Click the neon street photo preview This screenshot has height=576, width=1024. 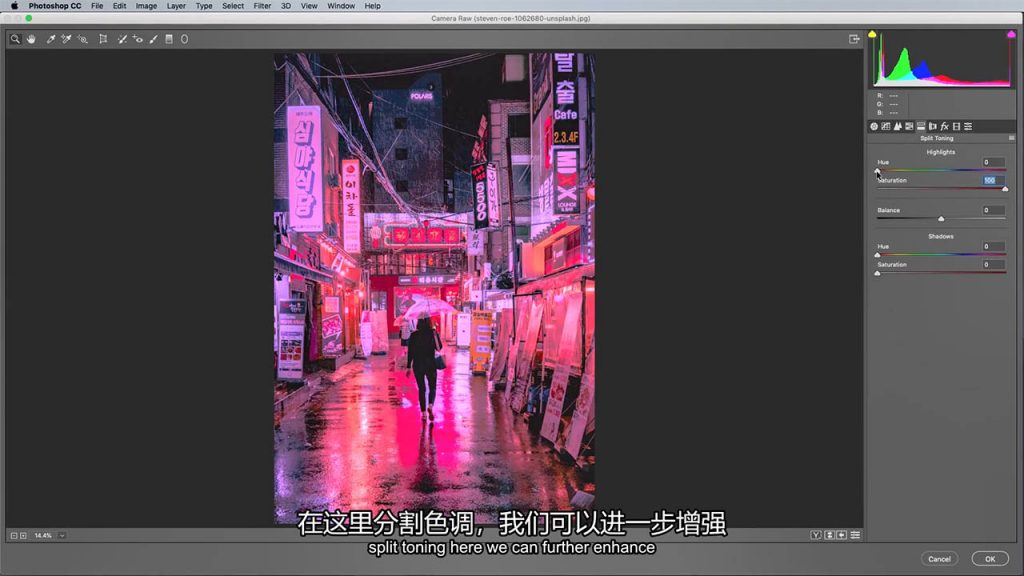pos(434,288)
